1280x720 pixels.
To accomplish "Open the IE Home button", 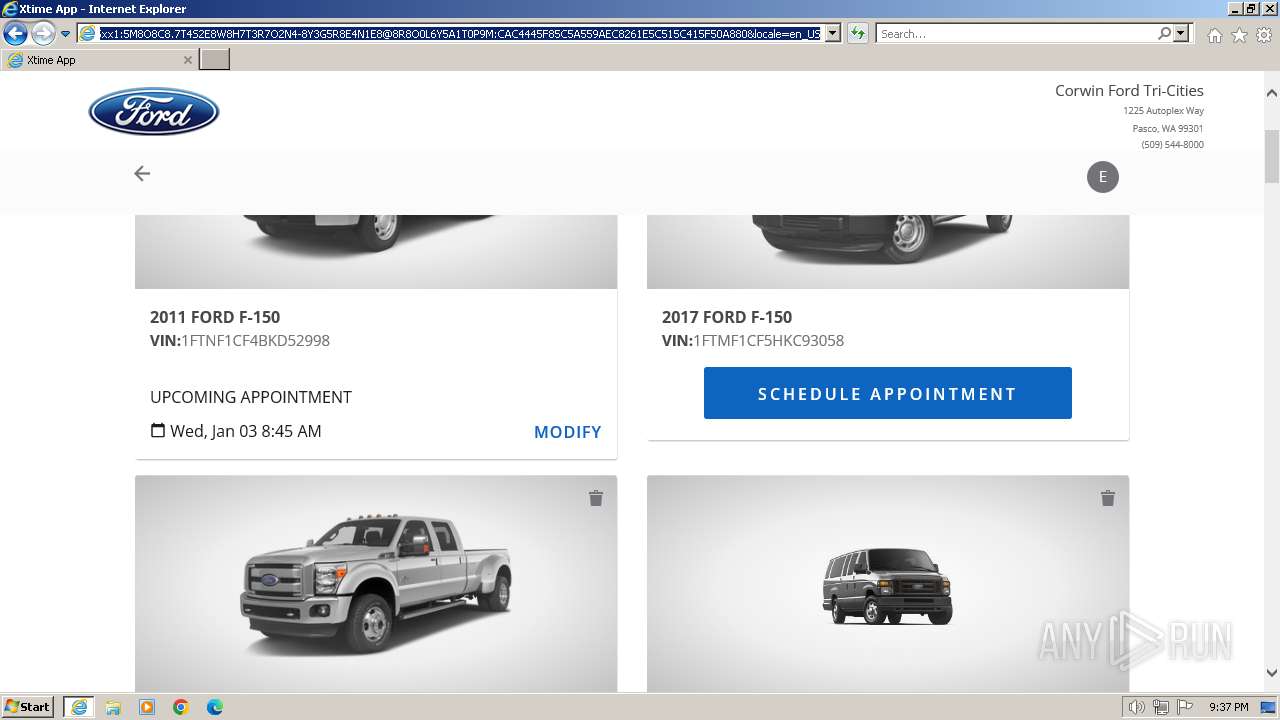I will pyautogui.click(x=1214, y=35).
